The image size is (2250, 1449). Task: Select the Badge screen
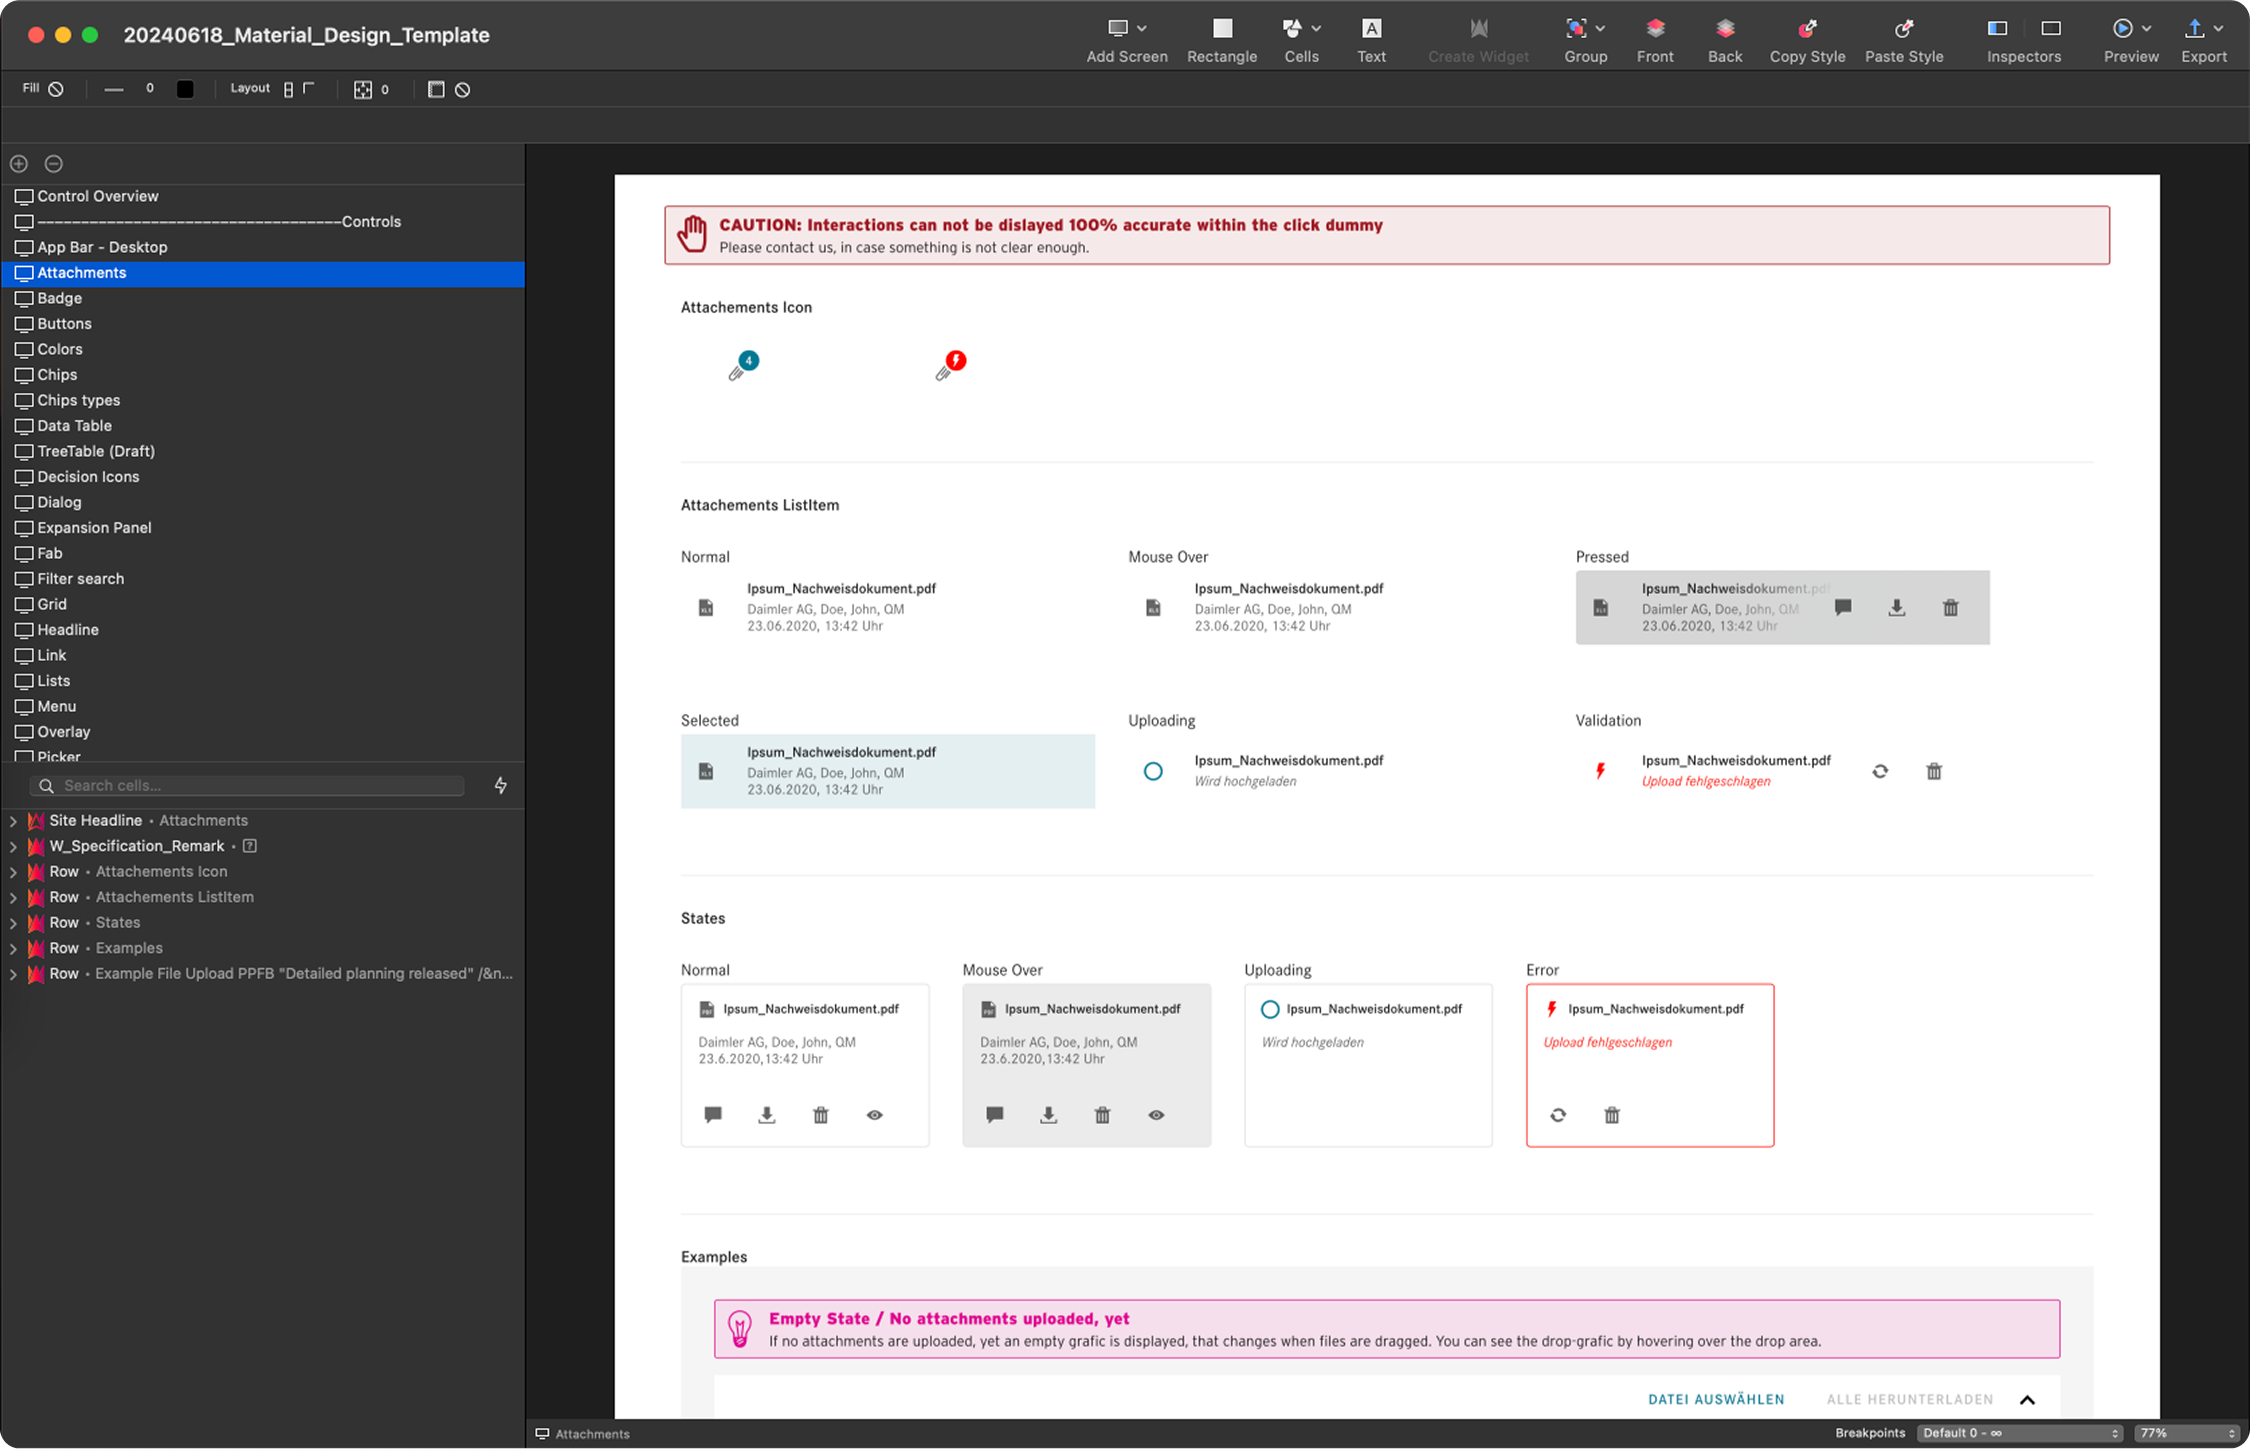(264, 298)
